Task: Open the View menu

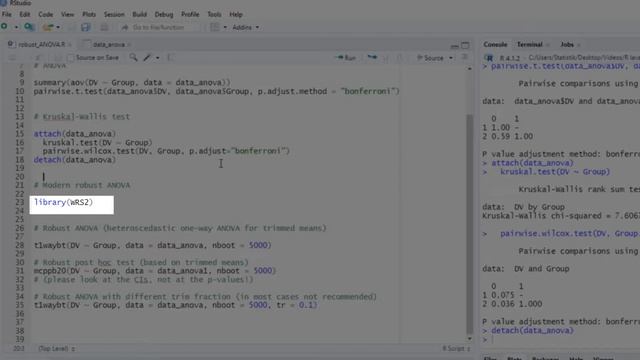Action: [x=68, y=14]
